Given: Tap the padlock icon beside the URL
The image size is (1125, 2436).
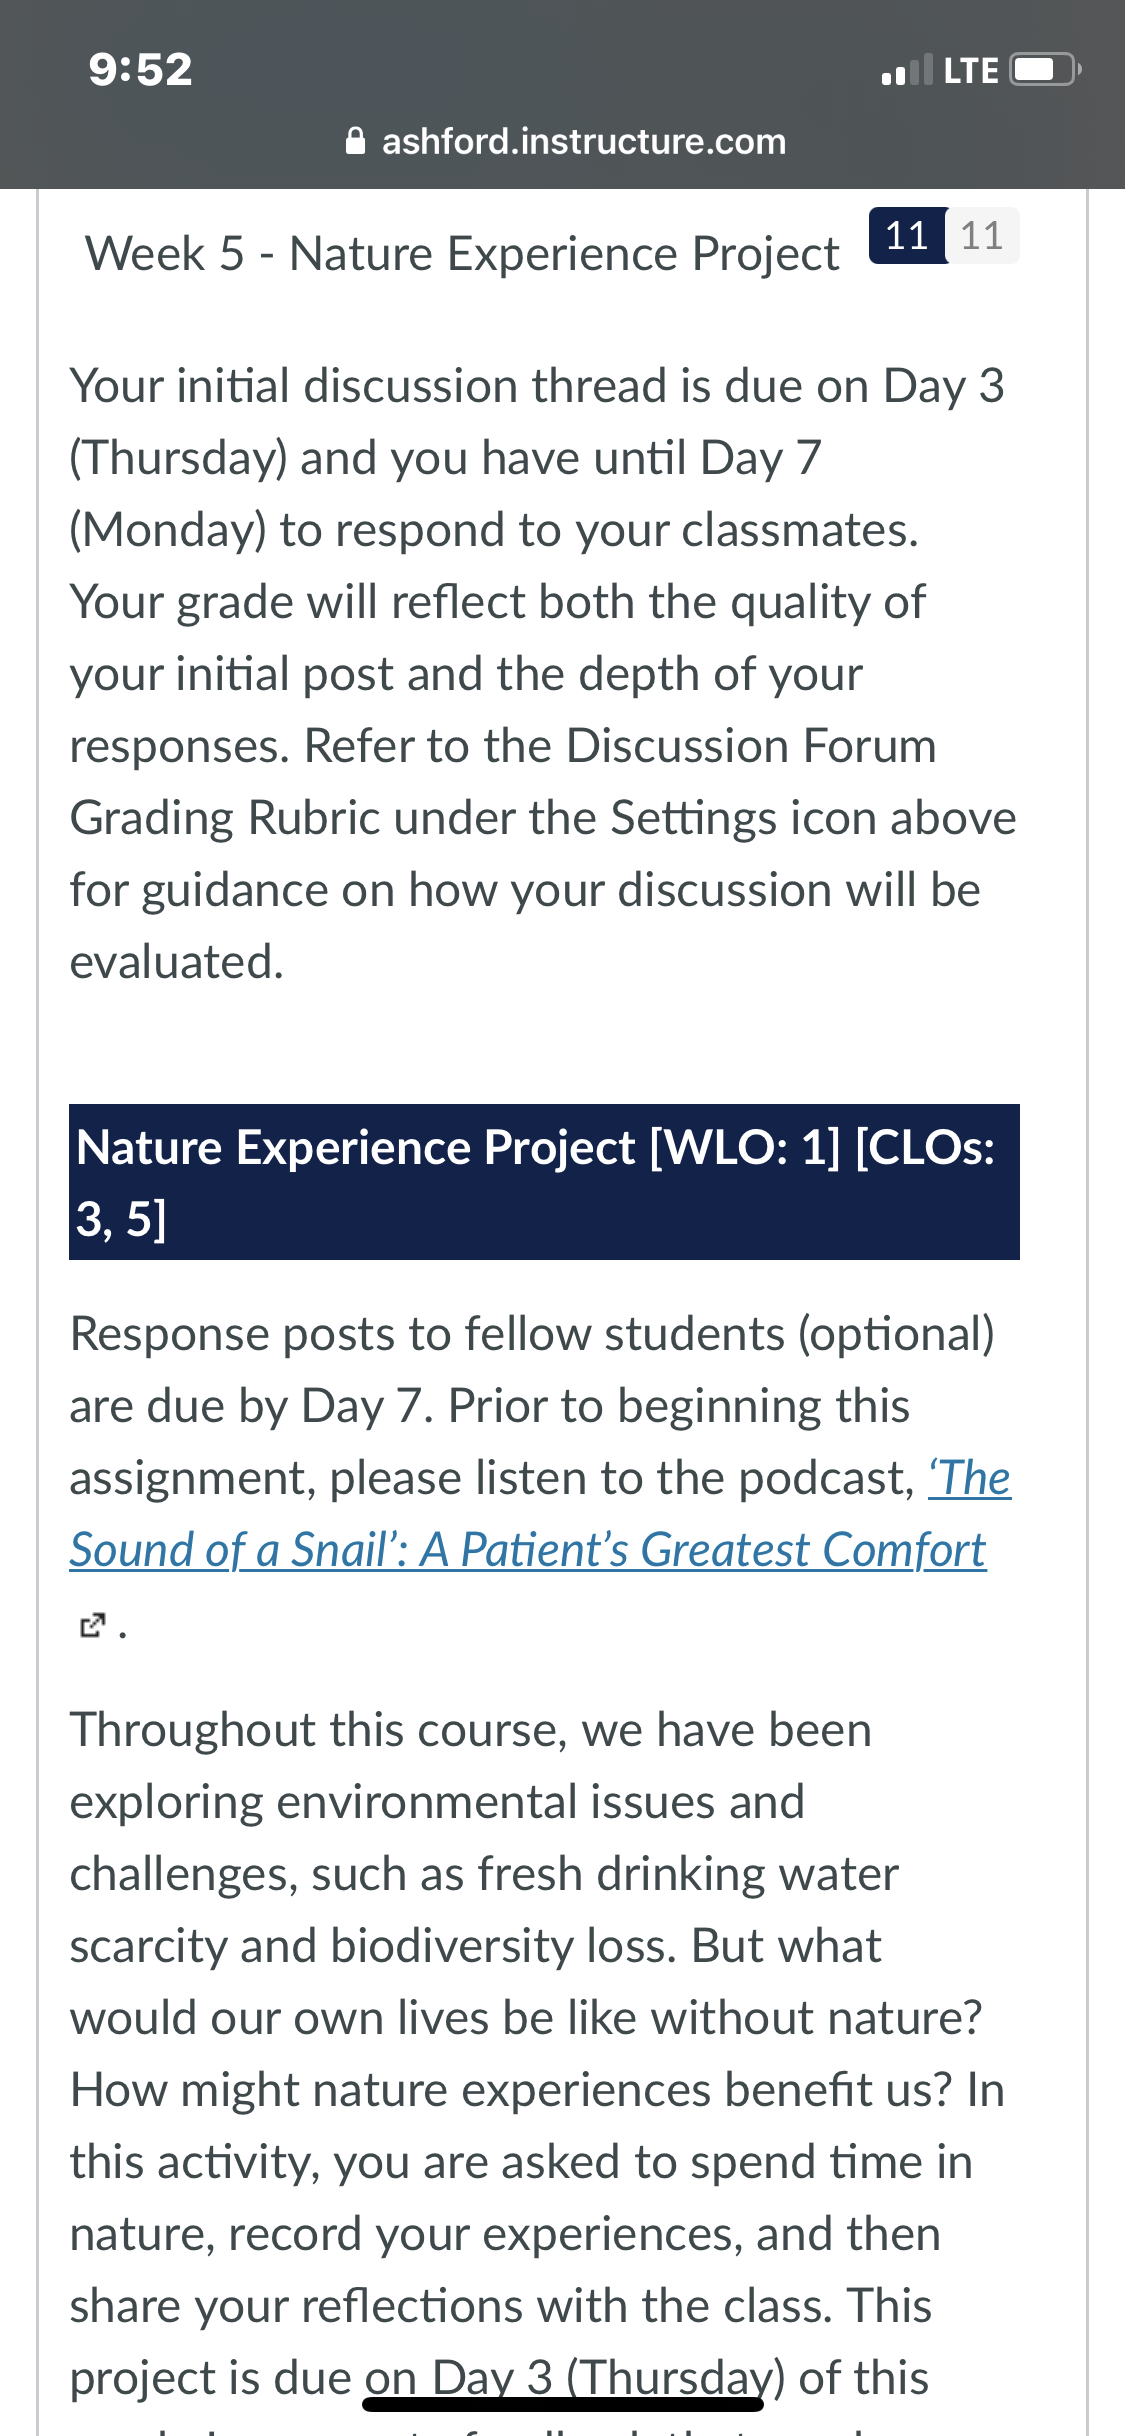Looking at the screenshot, I should 355,141.
